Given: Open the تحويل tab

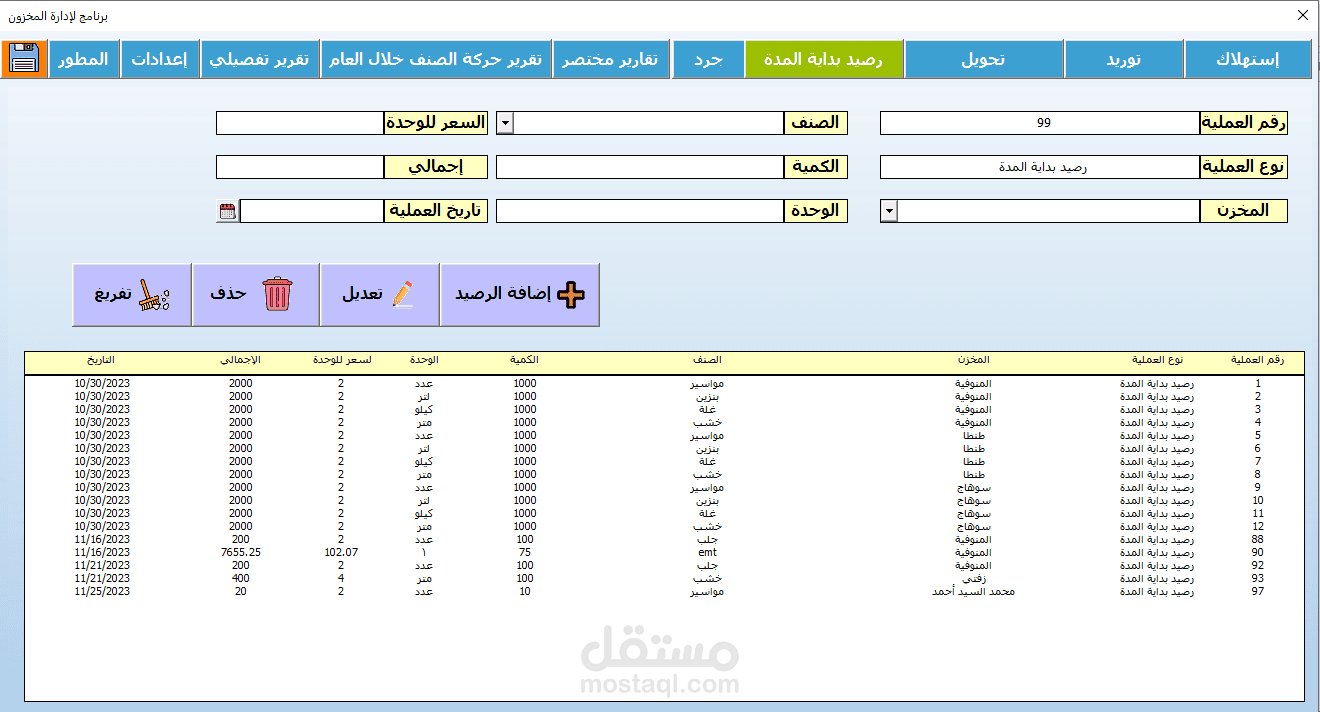Looking at the screenshot, I should coord(983,59).
